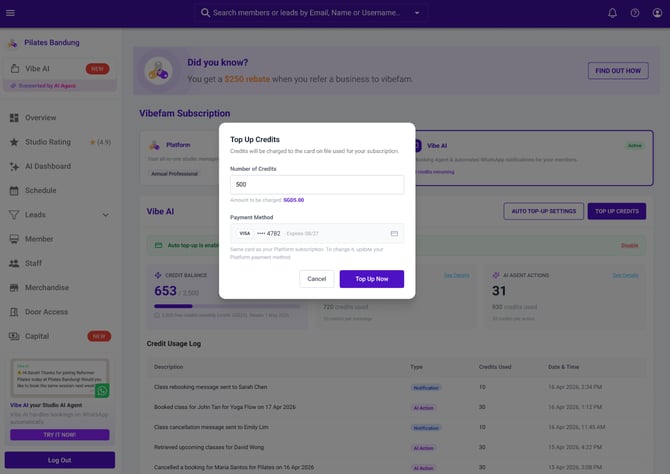
Task: Click the card icon in Payment Method
Action: (x=394, y=233)
